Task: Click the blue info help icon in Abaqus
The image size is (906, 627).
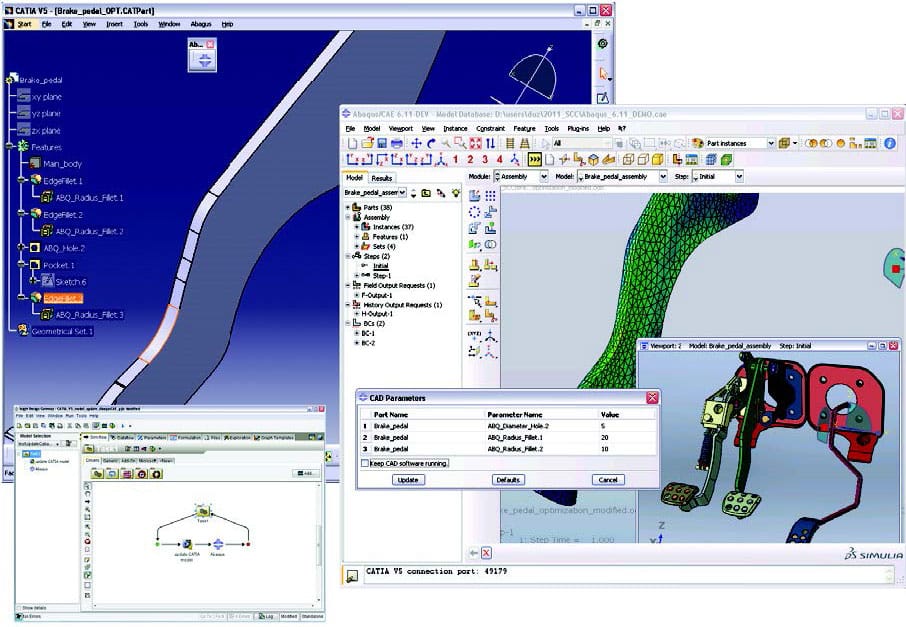Action: (x=890, y=143)
